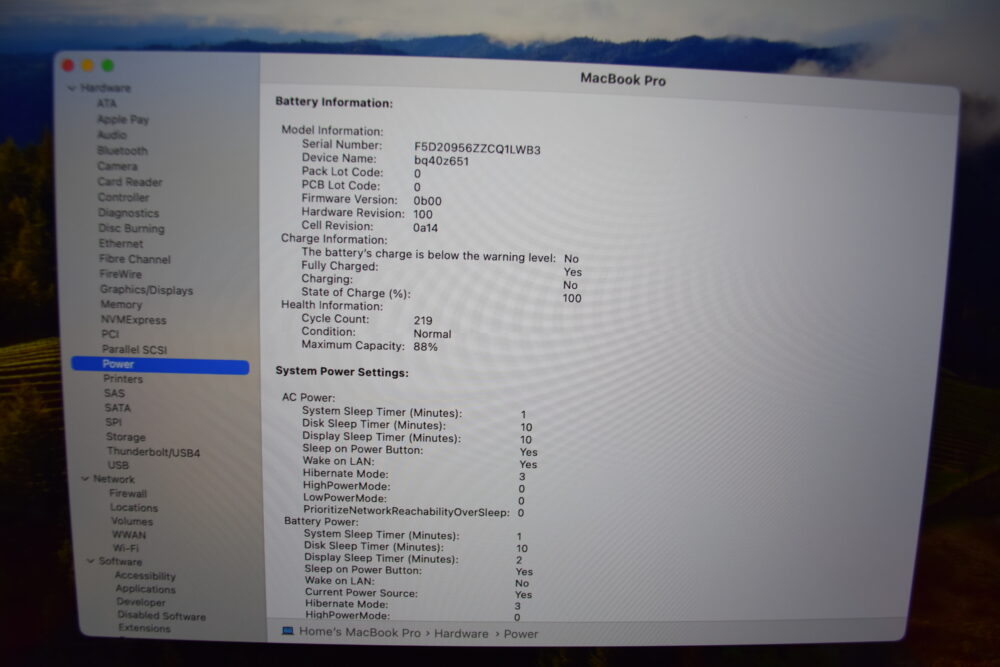Select Accessibility under Software

pos(145,576)
